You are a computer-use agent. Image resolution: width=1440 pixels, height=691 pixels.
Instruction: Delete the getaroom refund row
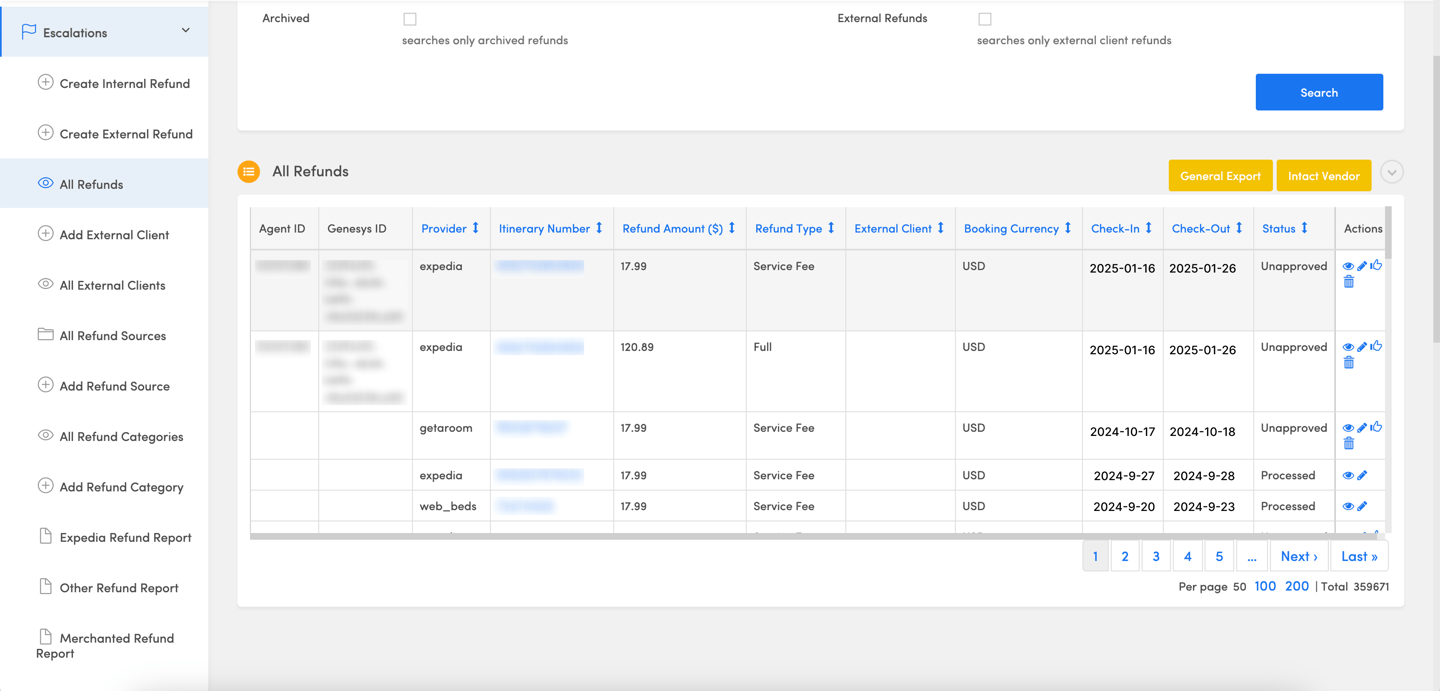click(x=1349, y=444)
